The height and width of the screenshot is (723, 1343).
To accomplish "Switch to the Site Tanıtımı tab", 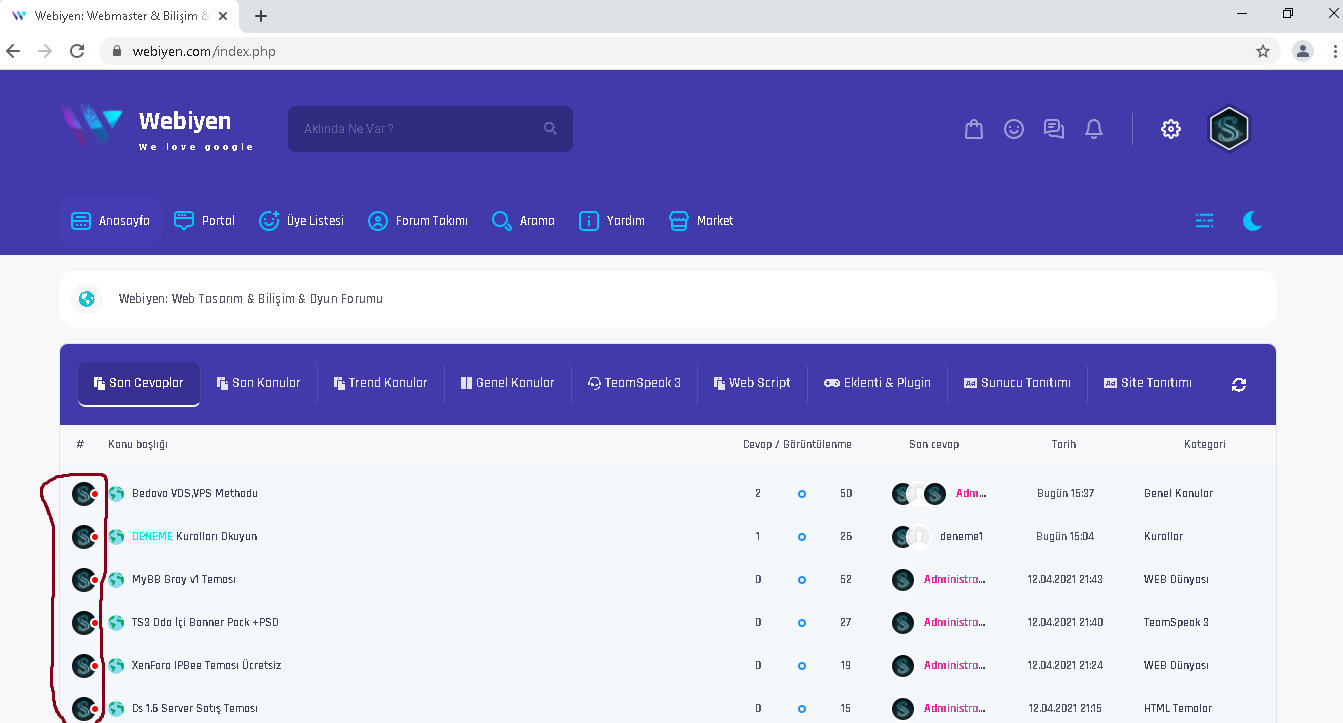I will [1148, 383].
